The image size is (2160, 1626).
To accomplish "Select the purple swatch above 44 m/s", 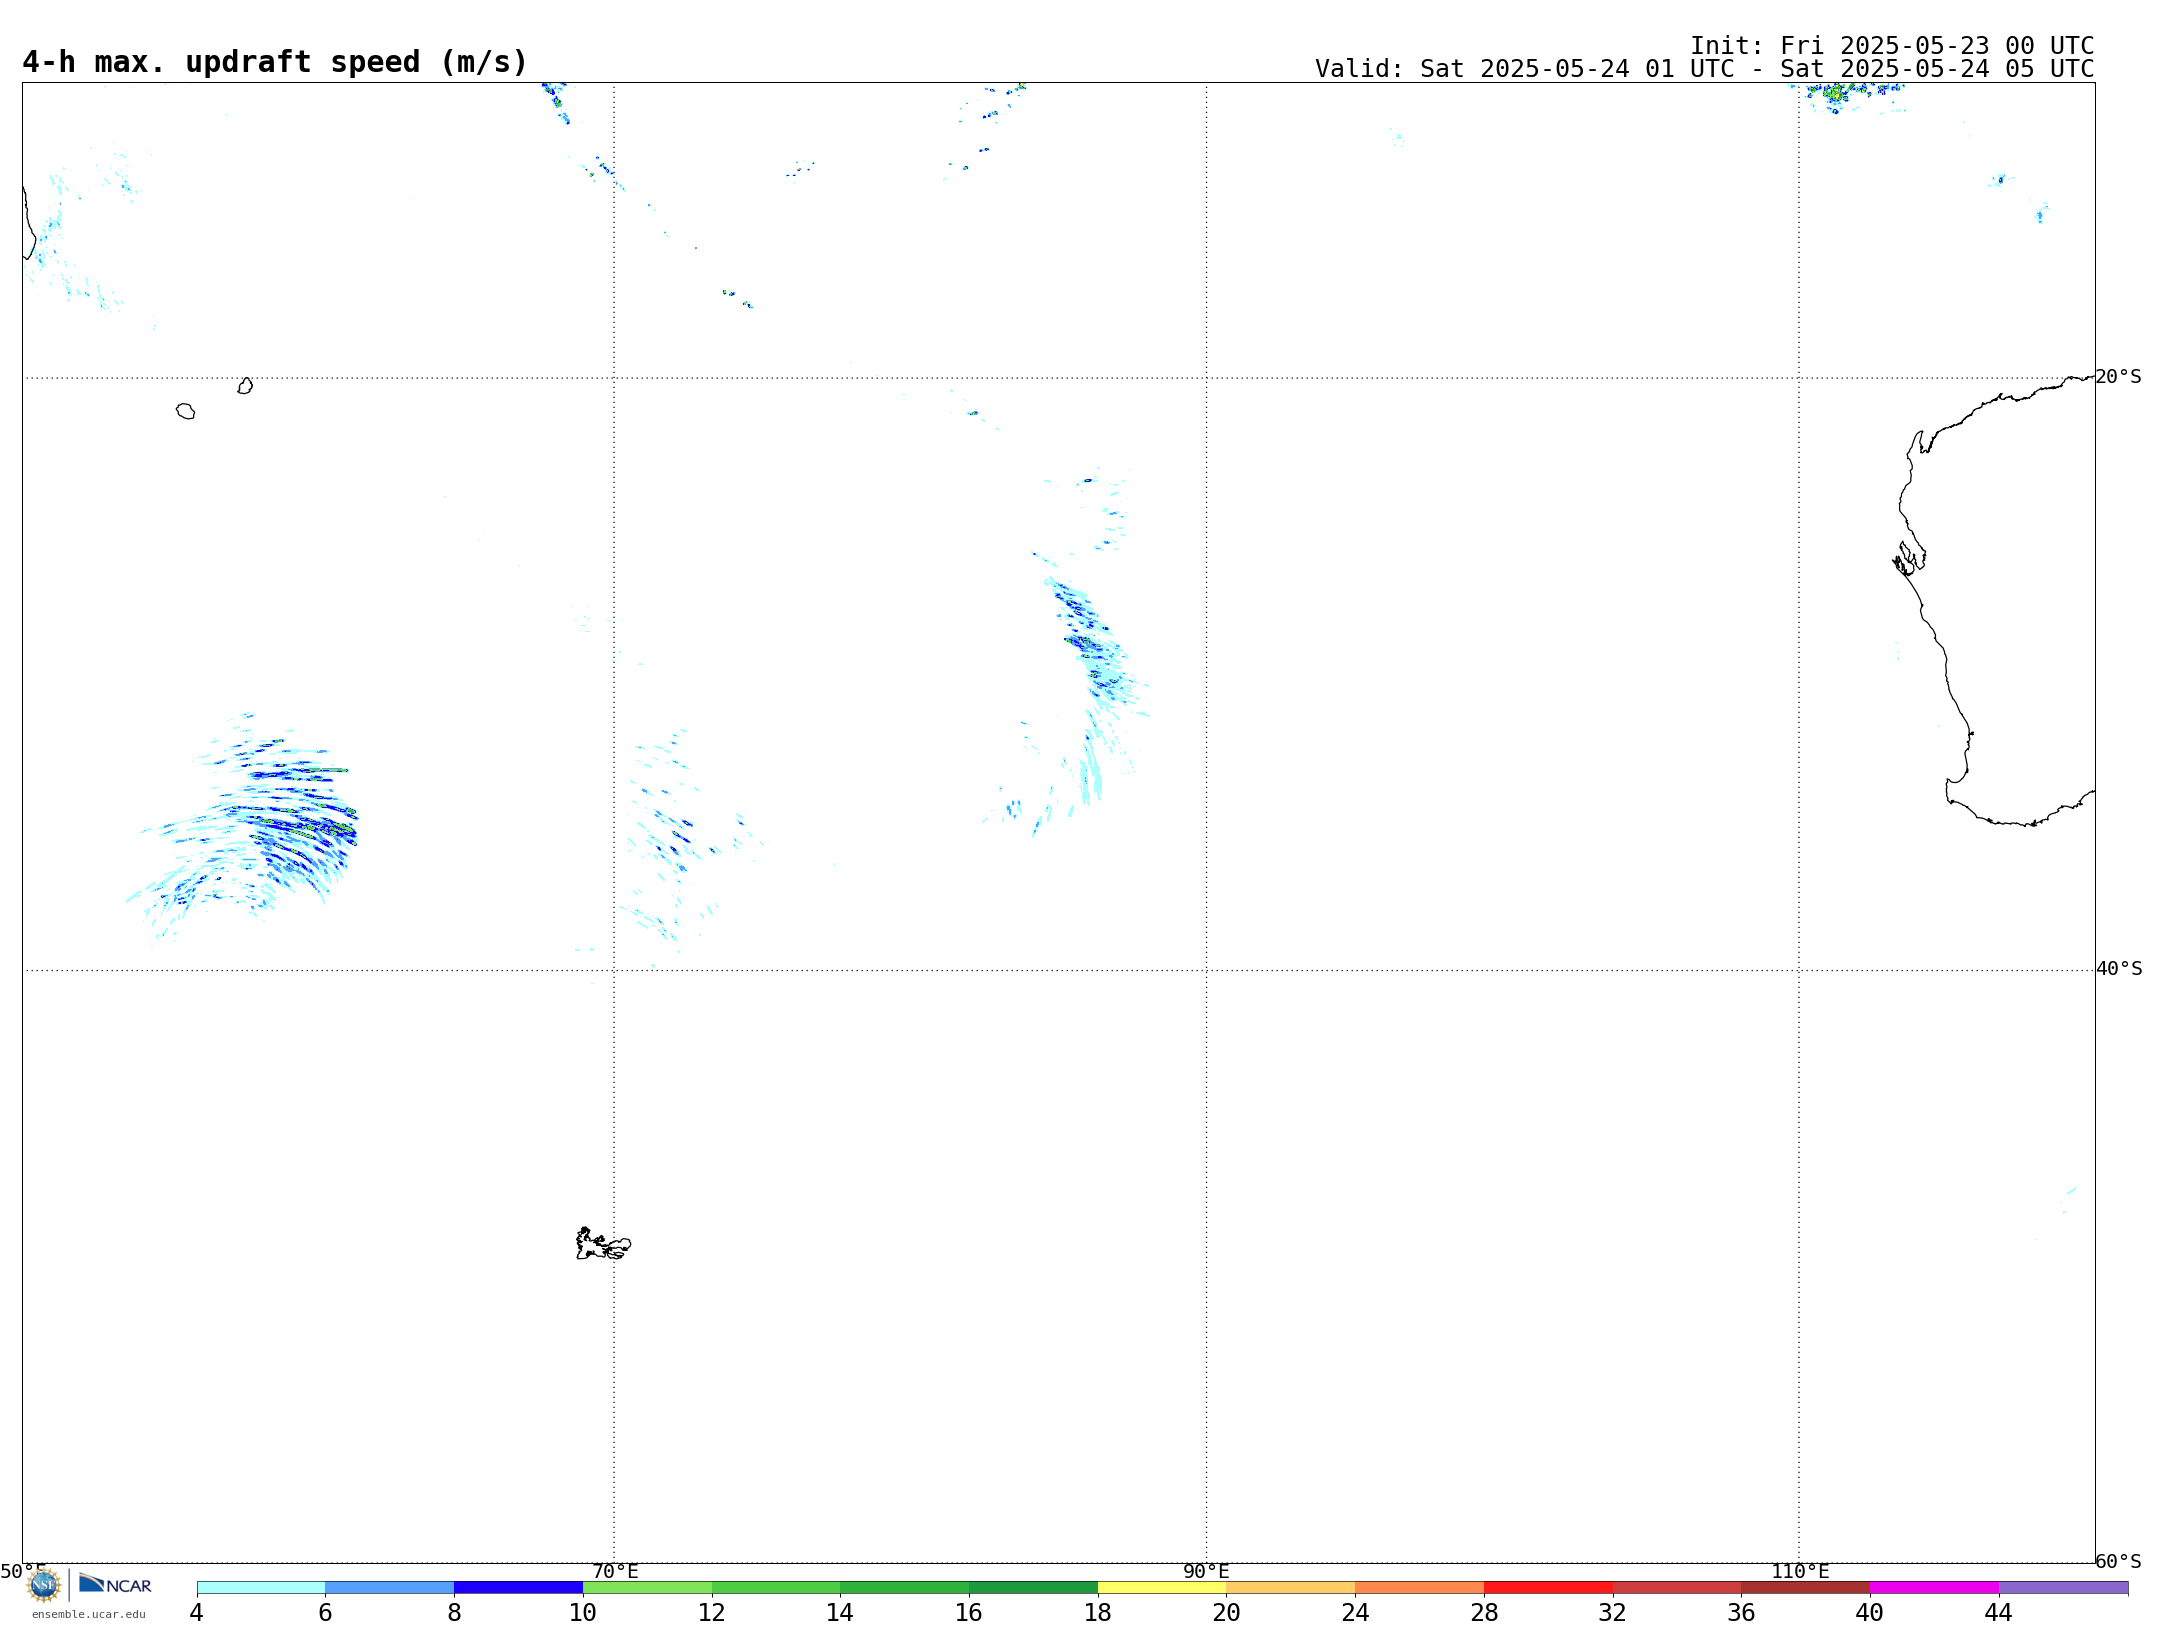I will click(2063, 1587).
